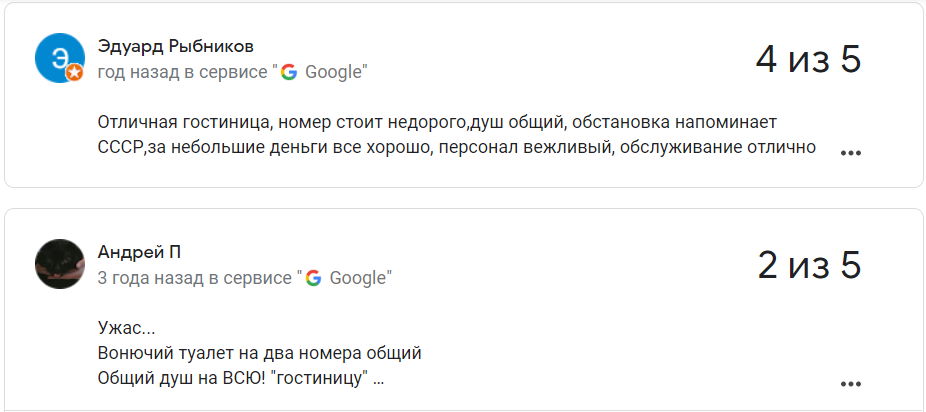Click the "3 года назад в сервисе" timestamp
Image resolution: width=926 pixels, height=412 pixels.
[x=196, y=278]
